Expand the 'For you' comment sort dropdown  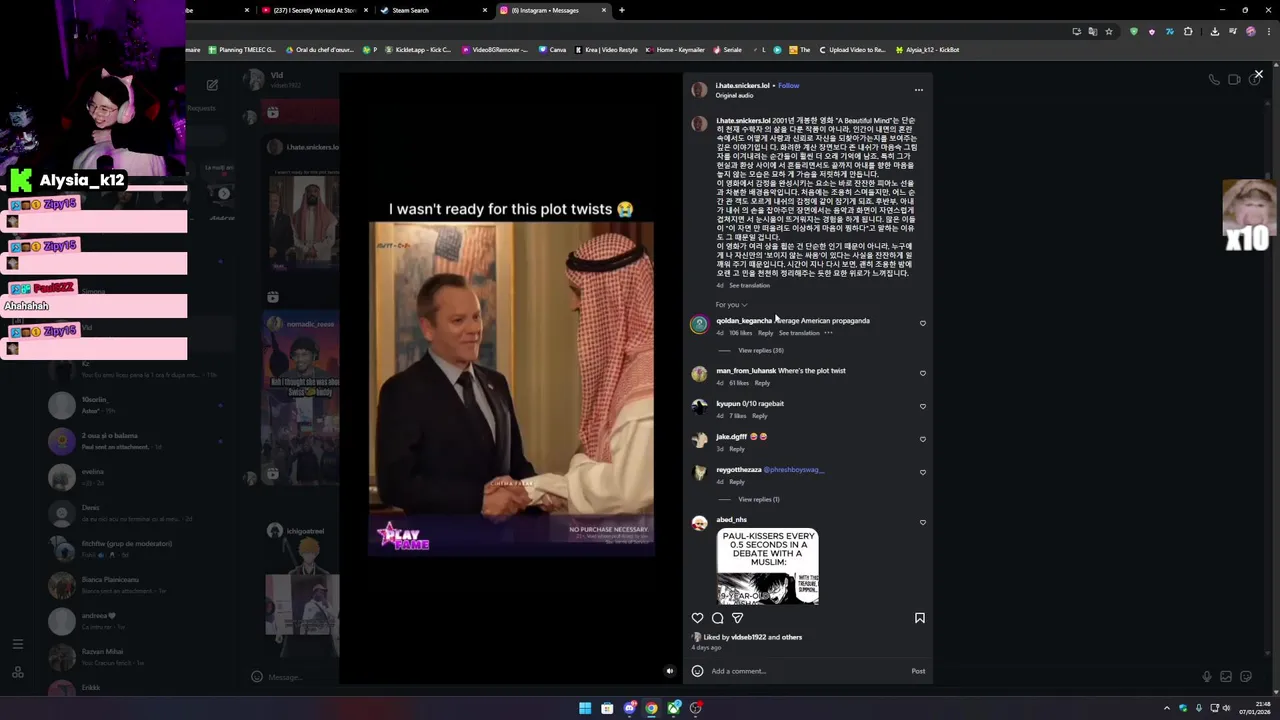click(731, 305)
